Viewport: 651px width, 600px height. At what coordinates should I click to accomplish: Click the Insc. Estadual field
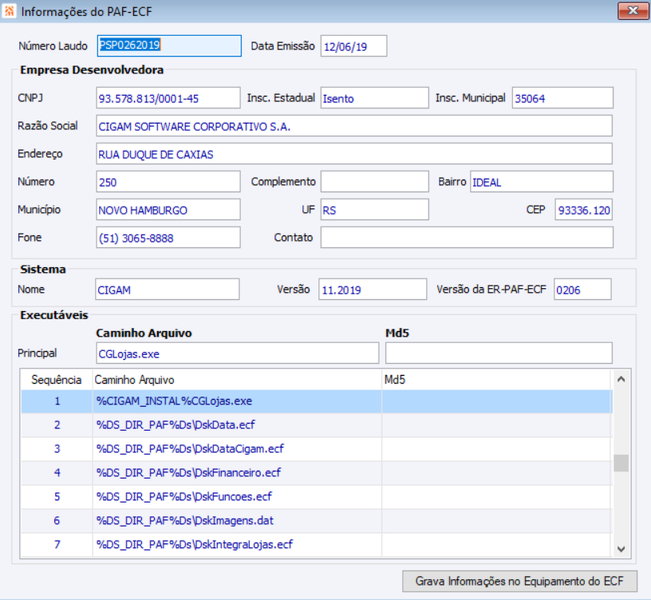point(374,98)
